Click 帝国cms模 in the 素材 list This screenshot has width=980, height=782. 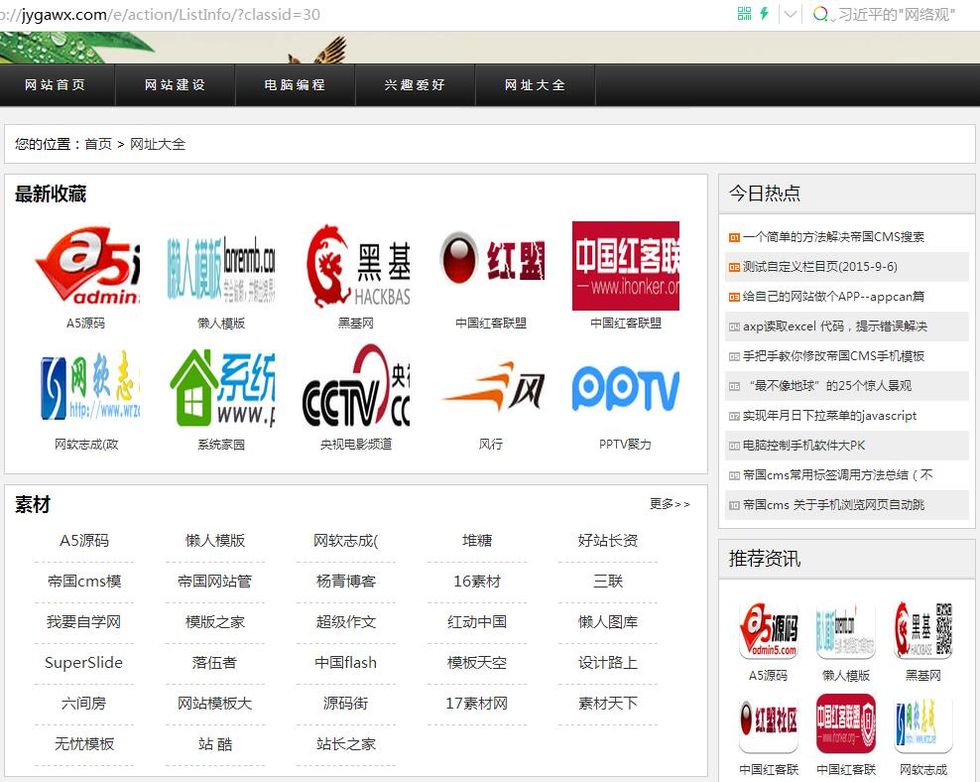pos(84,581)
